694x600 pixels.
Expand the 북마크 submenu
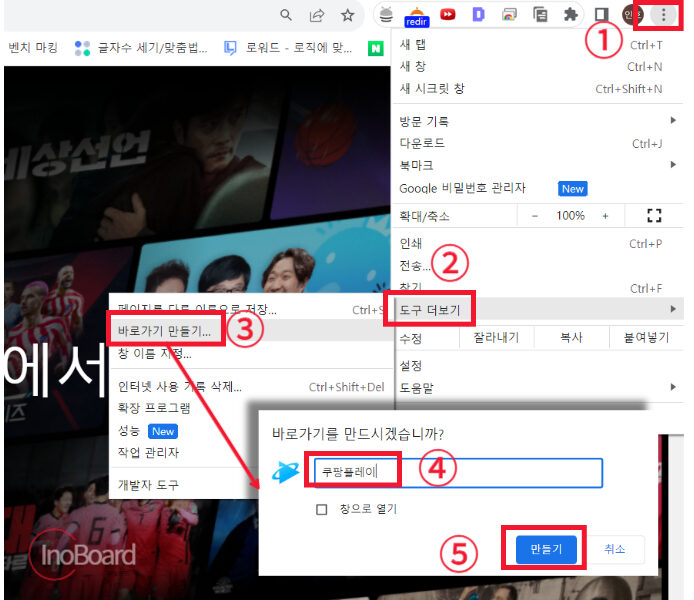538,165
